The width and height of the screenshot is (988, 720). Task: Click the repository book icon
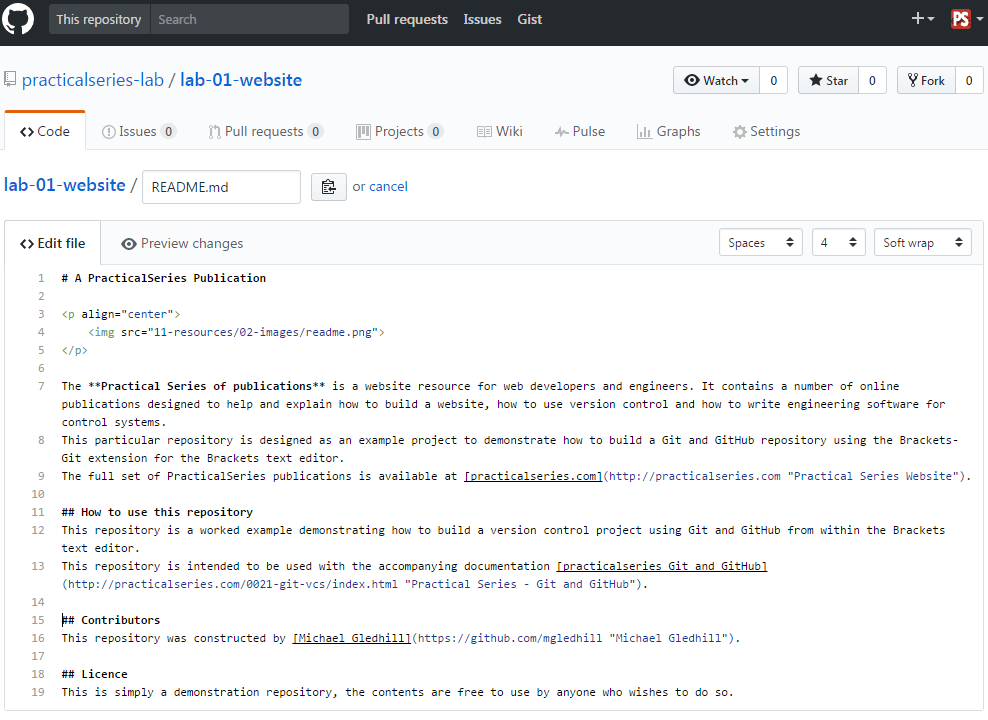click(x=10, y=79)
